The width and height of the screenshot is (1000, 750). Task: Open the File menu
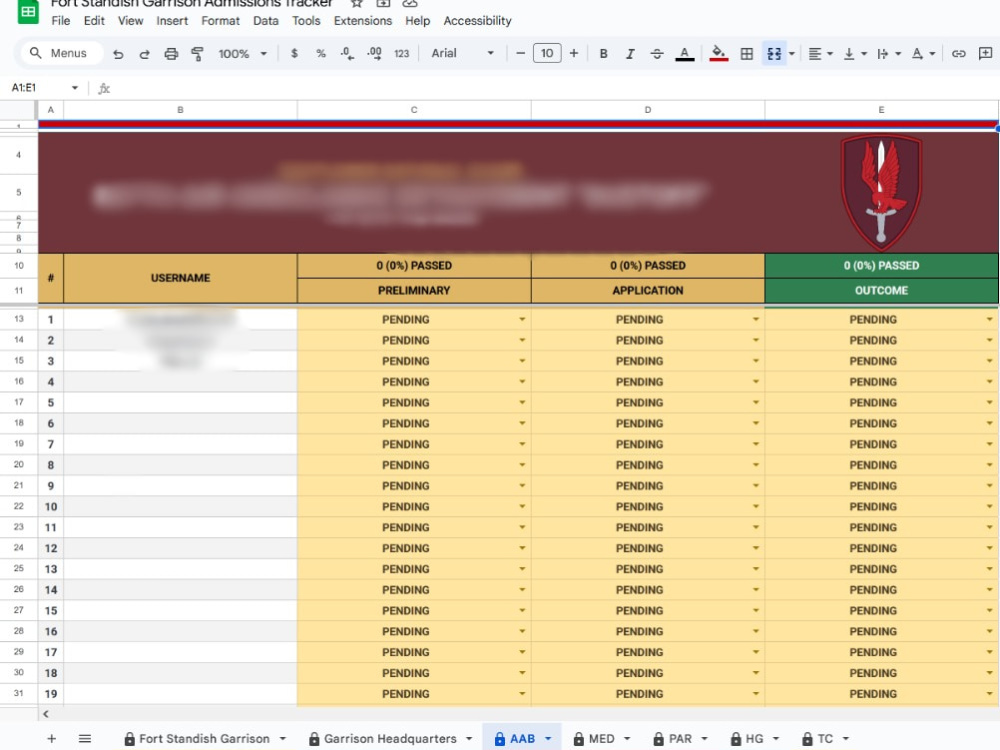[x=61, y=21]
